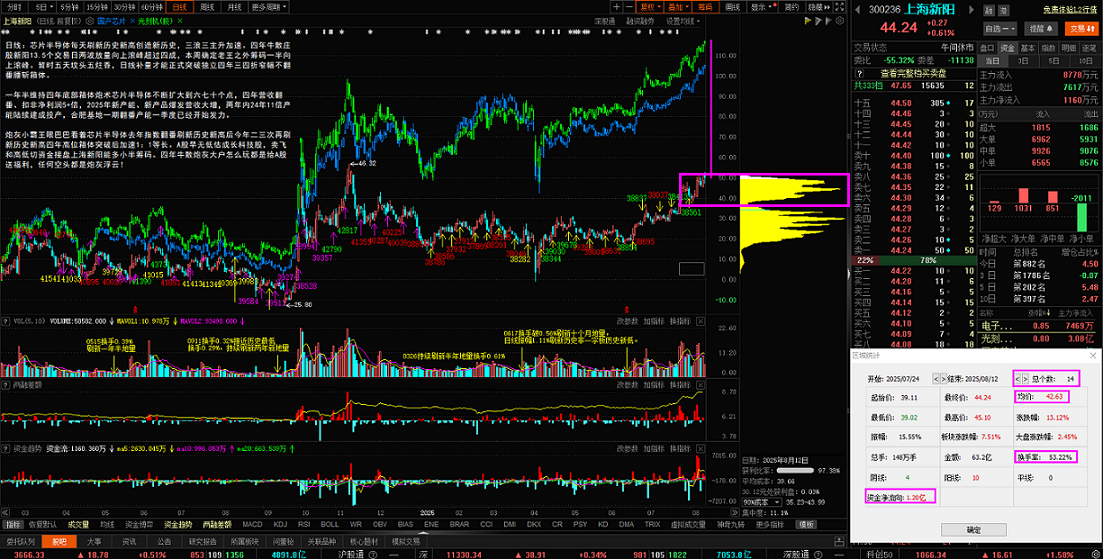Close the 两融差额 panel X icon

point(701,385)
